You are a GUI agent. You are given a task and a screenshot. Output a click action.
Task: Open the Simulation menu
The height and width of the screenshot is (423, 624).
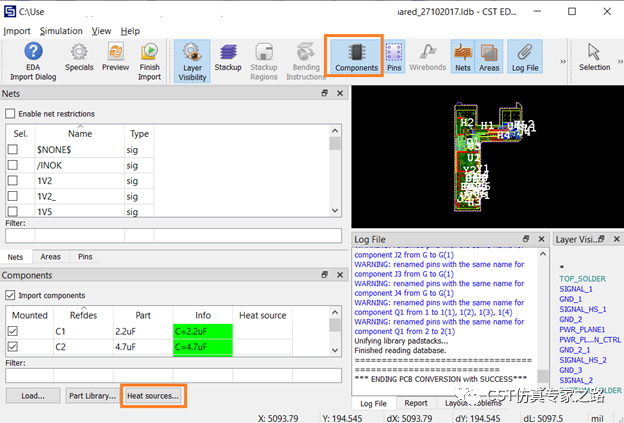pyautogui.click(x=61, y=31)
